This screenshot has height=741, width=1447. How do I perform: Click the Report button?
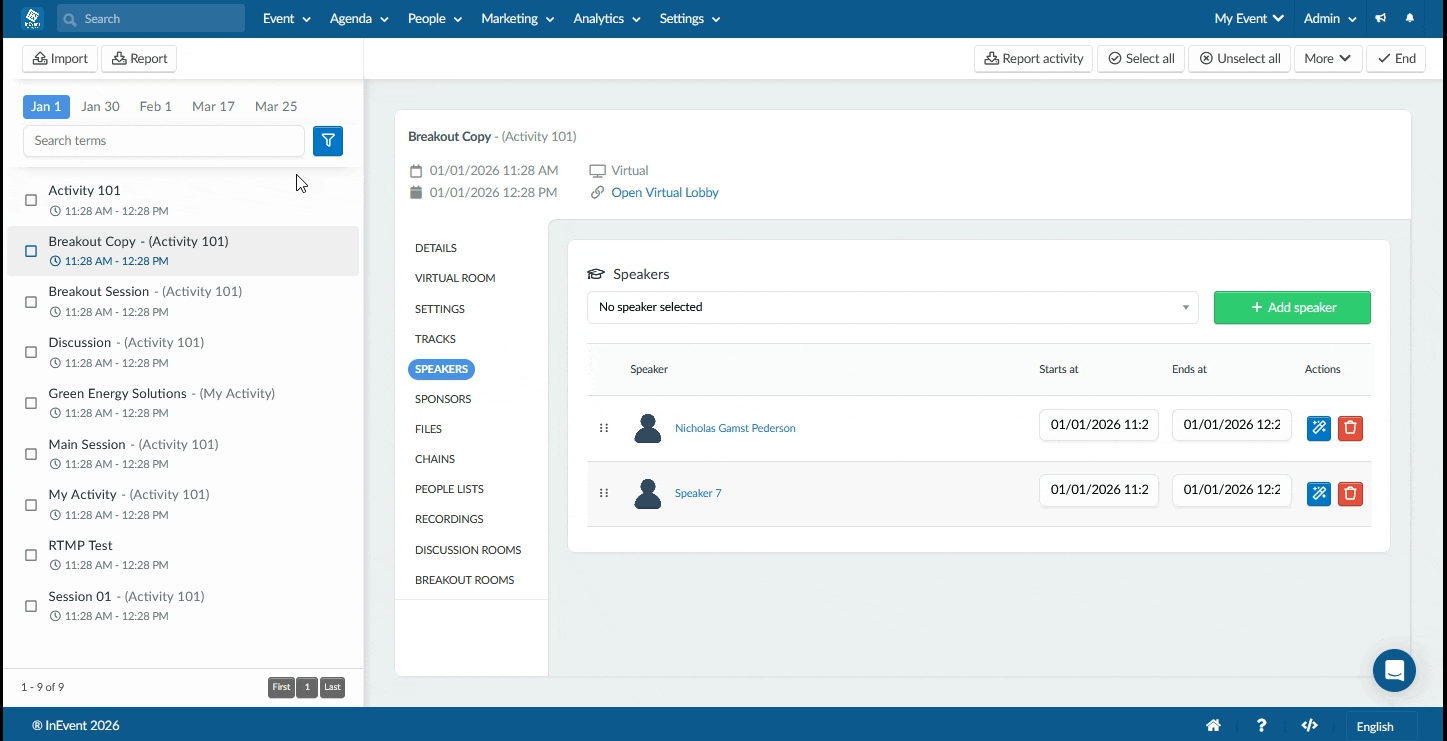pos(139,59)
